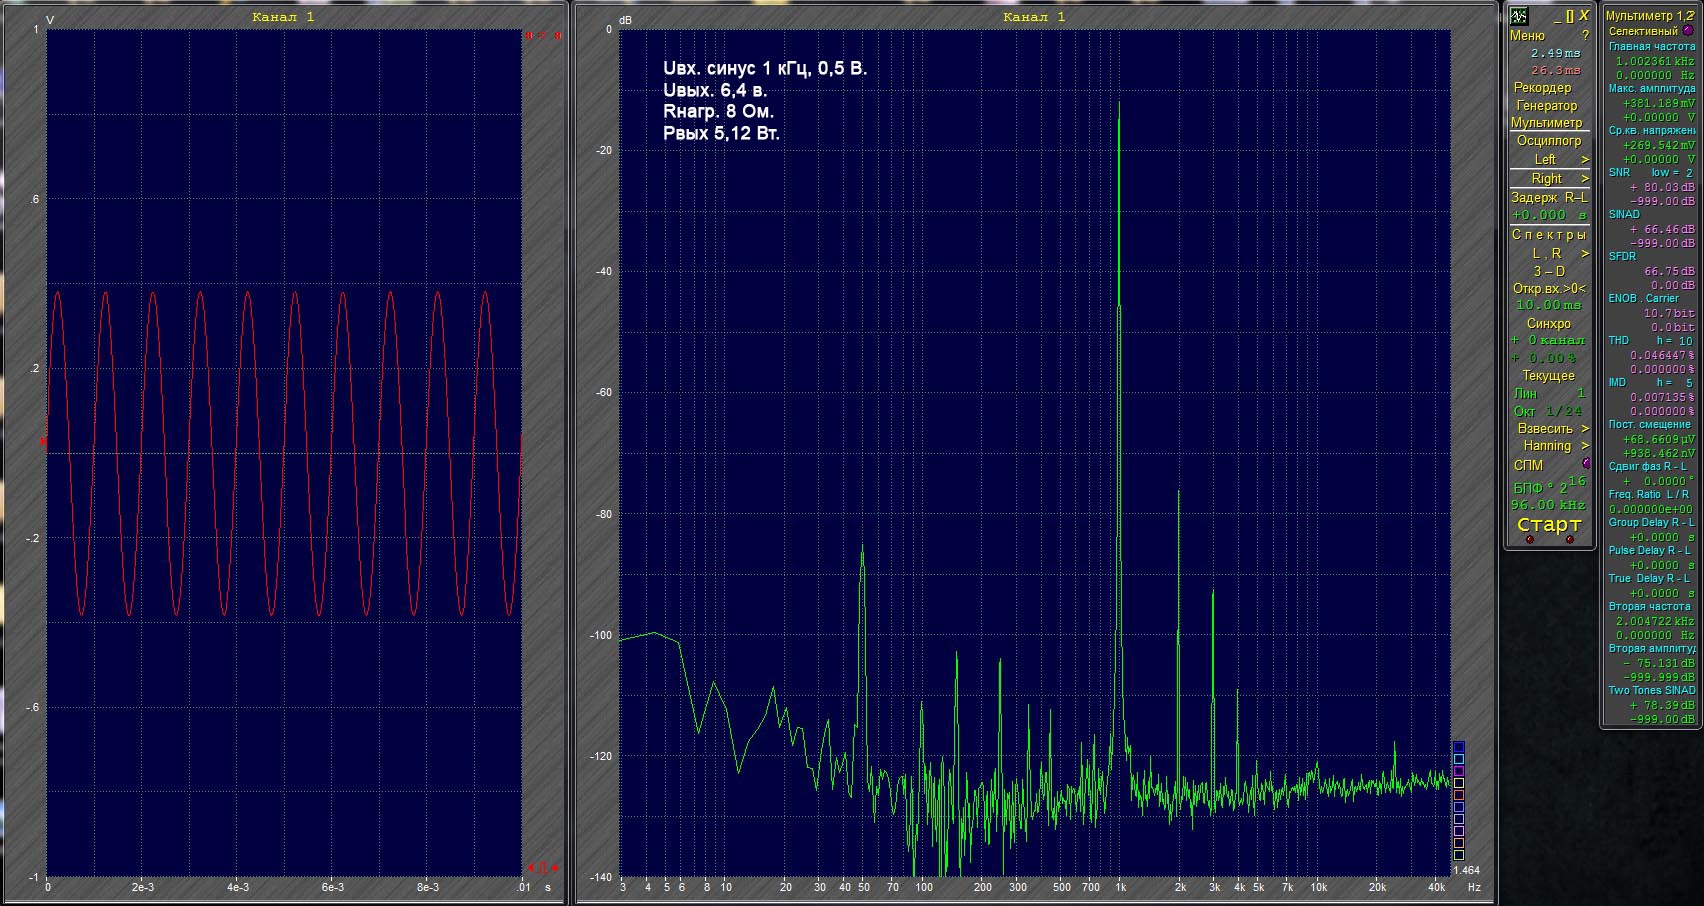Click the СПМ label
The height and width of the screenshot is (906, 1704).
pos(1528,465)
